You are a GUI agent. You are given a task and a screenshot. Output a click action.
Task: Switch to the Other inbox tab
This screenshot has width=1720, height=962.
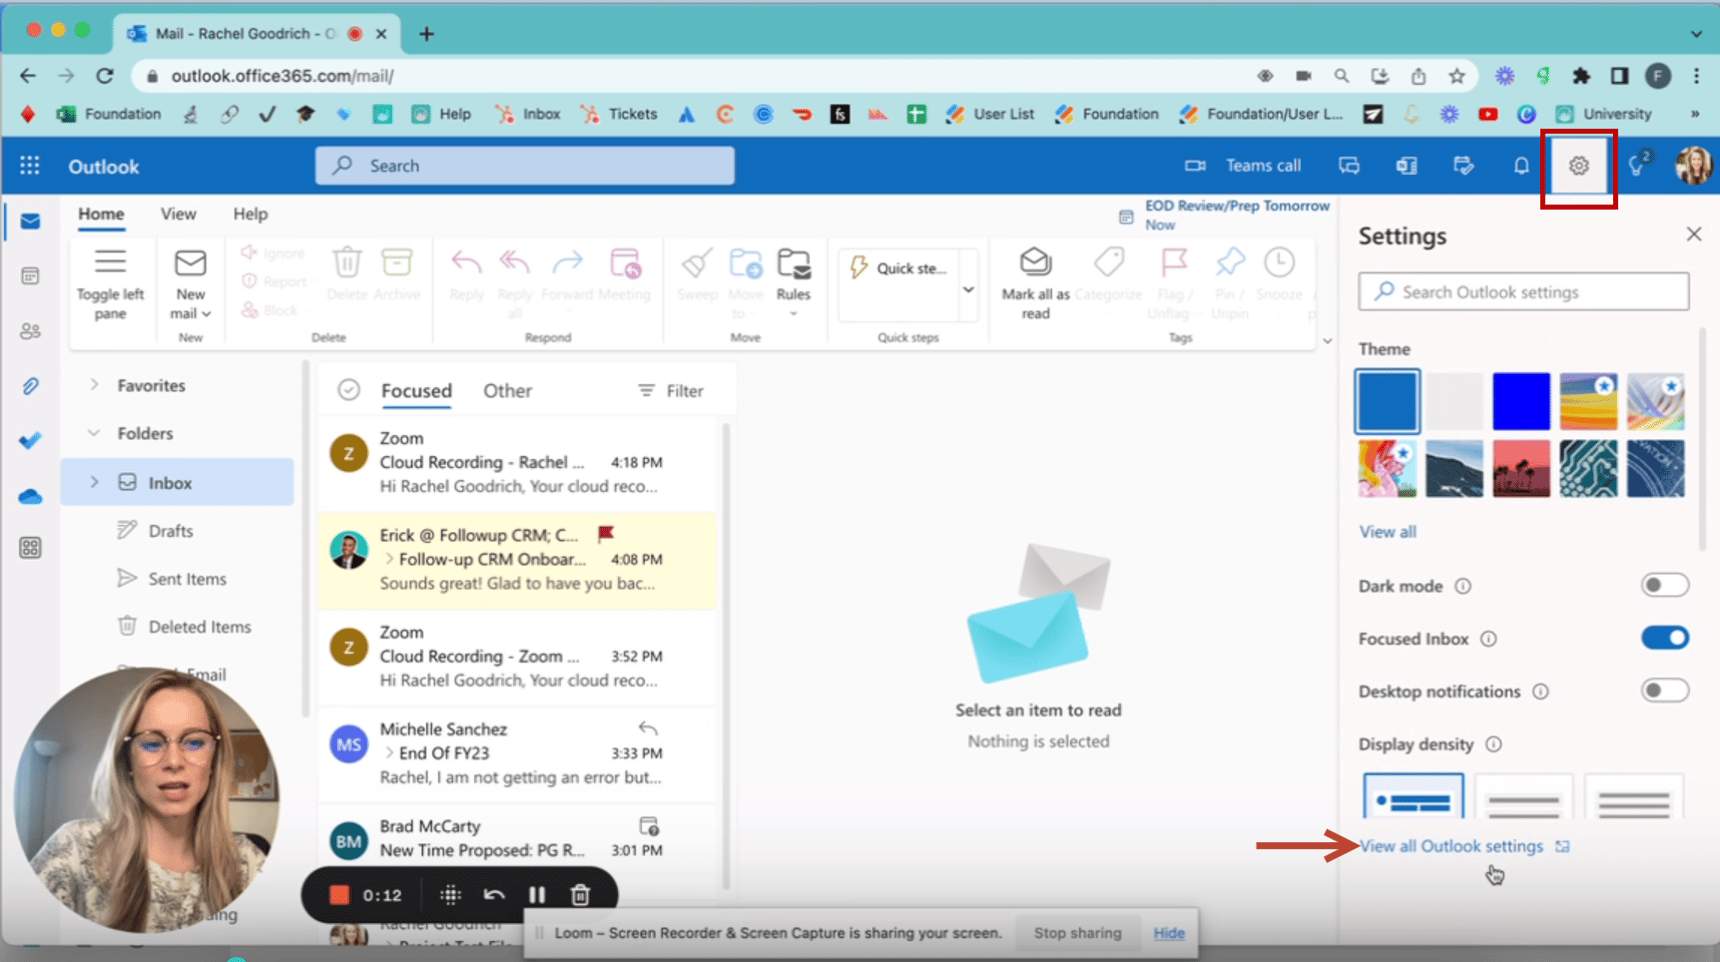[x=507, y=390]
